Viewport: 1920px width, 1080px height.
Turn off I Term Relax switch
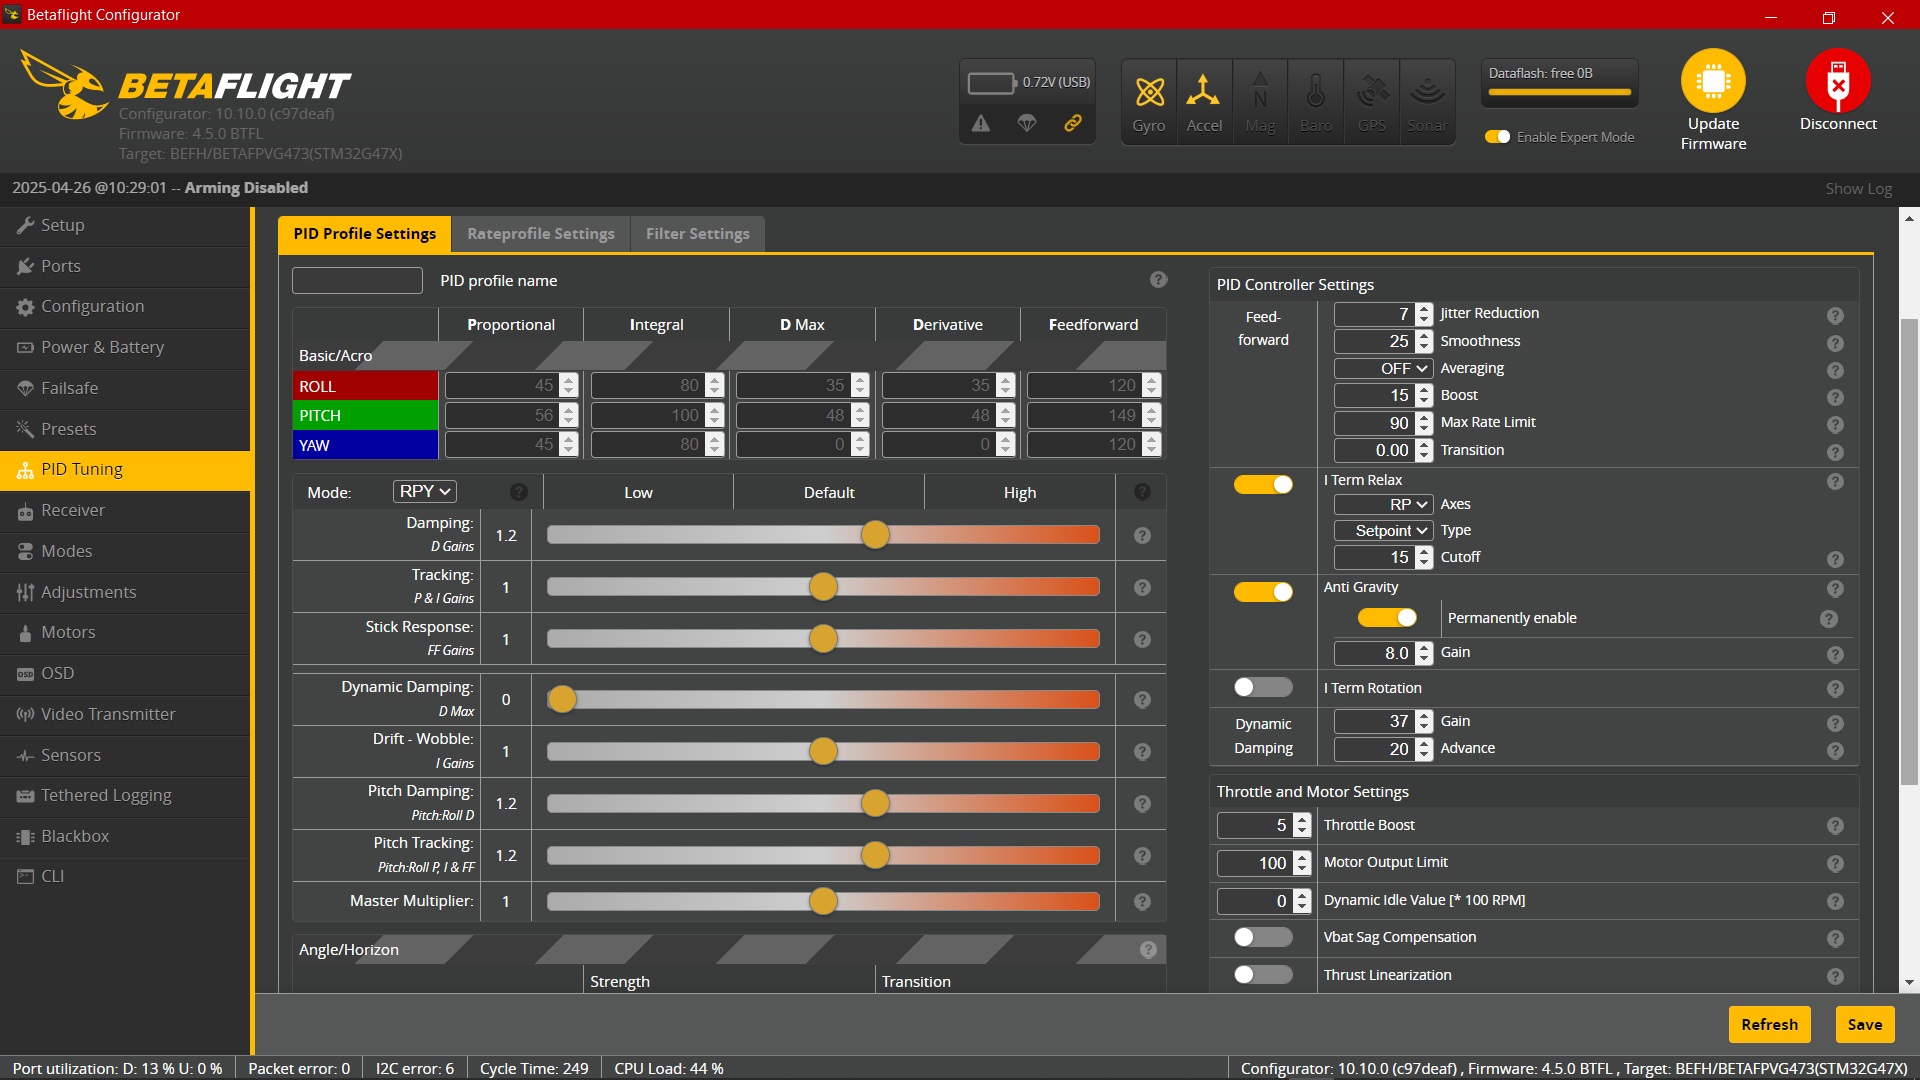point(1263,484)
